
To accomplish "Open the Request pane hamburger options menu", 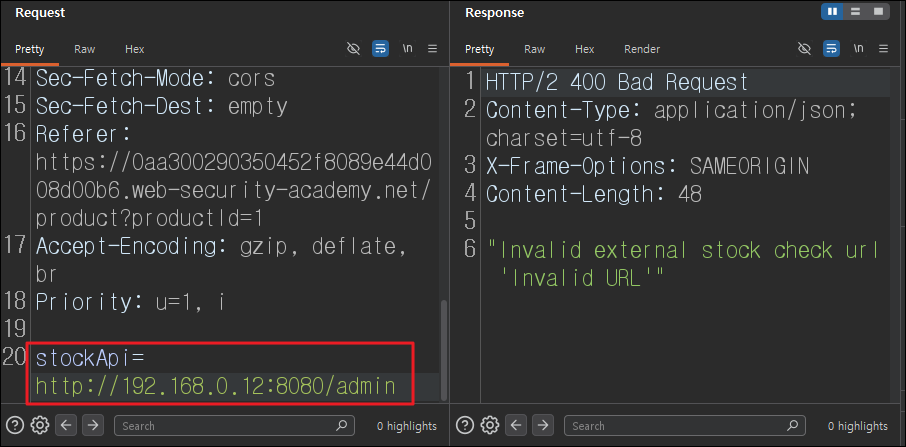I will point(432,49).
